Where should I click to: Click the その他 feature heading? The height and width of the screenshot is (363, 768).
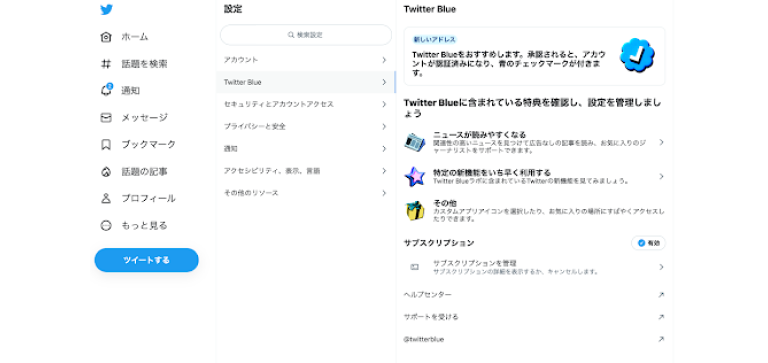tap(445, 203)
